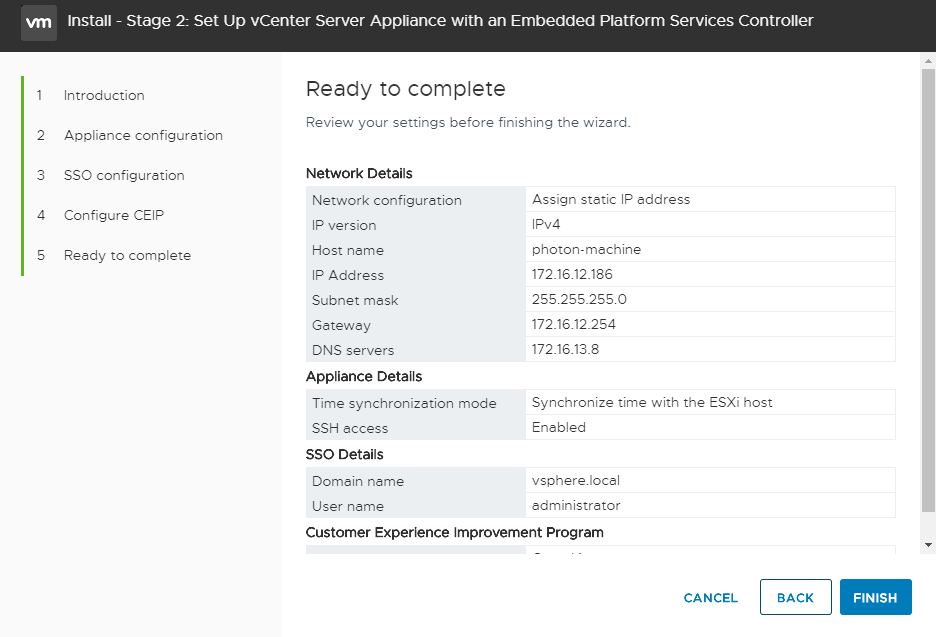Select the SSO configuration step

point(124,175)
